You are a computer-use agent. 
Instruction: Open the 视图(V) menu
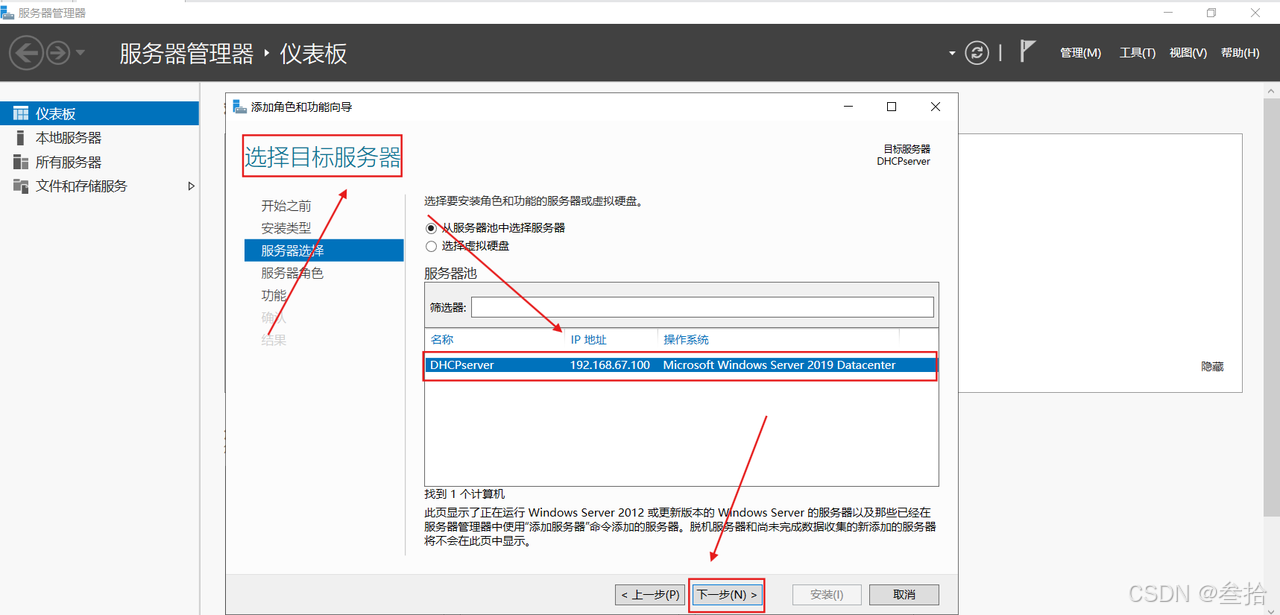click(x=1188, y=53)
